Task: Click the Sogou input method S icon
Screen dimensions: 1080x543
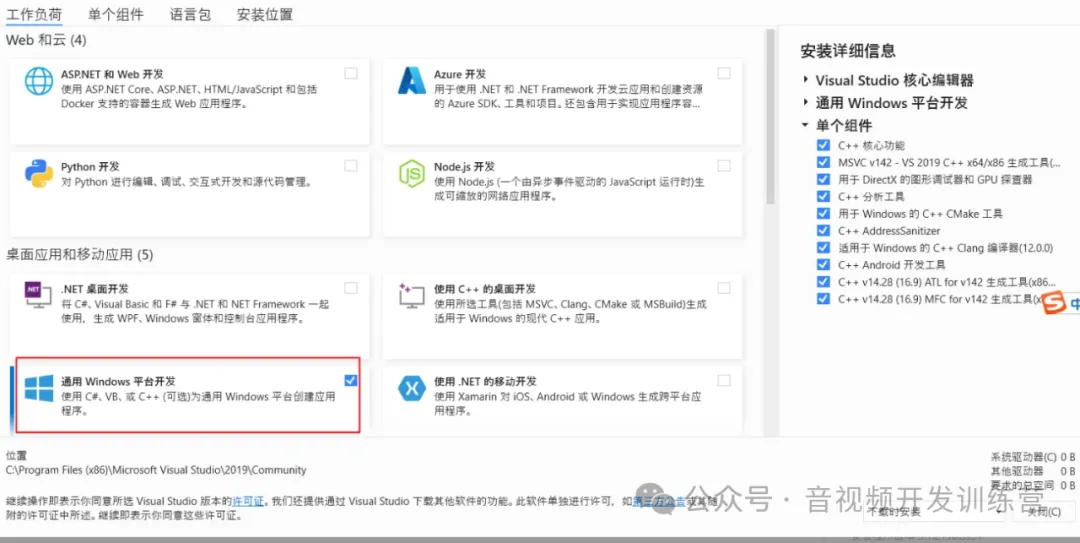Action: pyautogui.click(x=1052, y=303)
